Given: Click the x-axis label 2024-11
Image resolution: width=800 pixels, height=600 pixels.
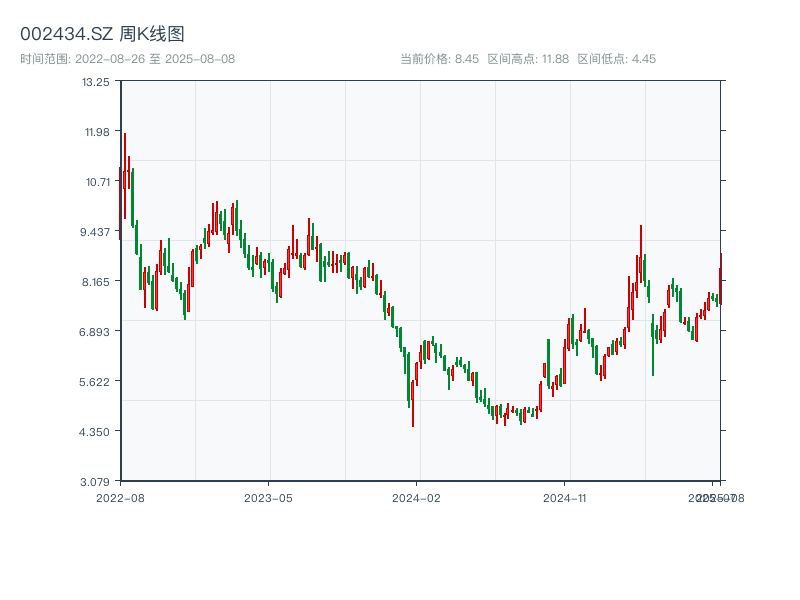Looking at the screenshot, I should coord(565,498).
